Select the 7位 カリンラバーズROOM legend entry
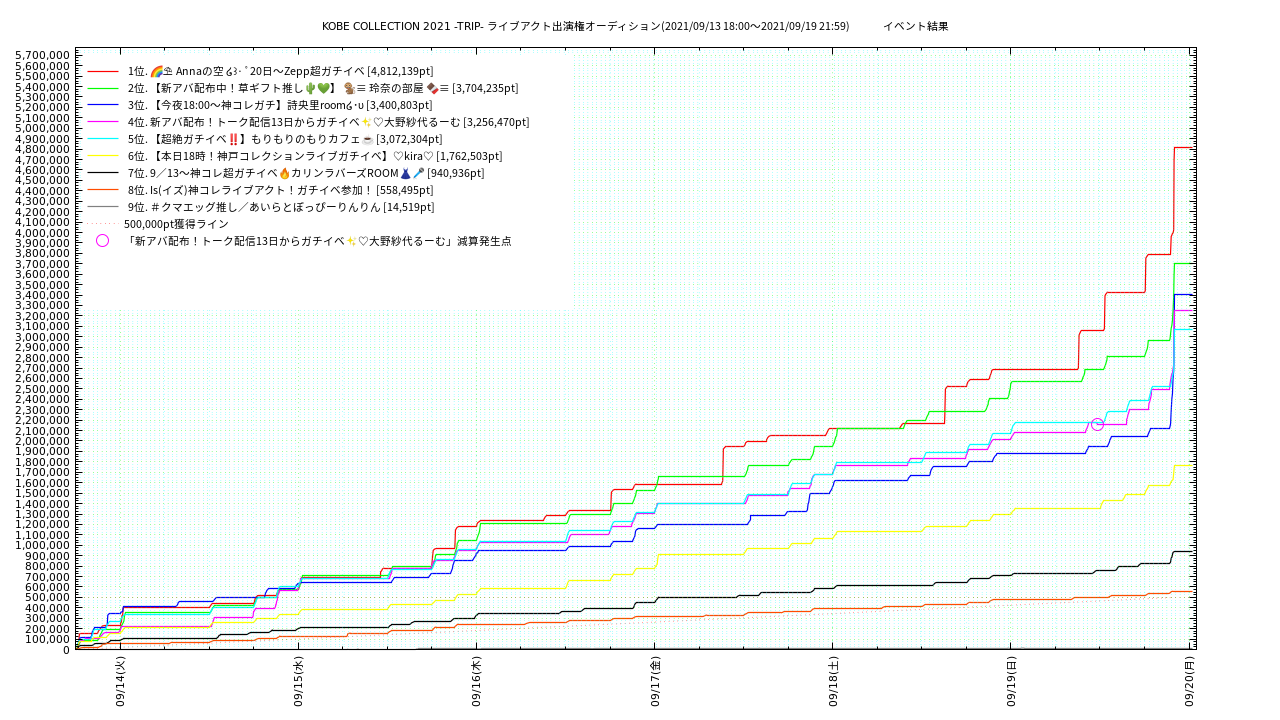Viewport: 1280px width, 720px height. (306, 173)
